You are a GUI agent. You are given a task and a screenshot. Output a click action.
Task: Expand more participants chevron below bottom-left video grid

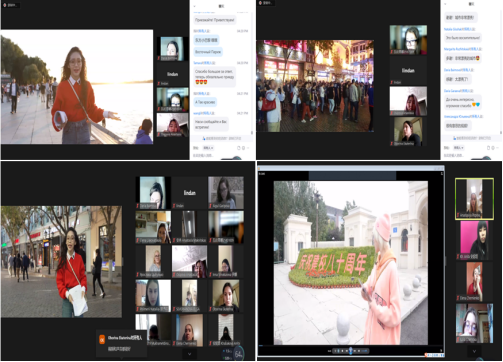189,354
